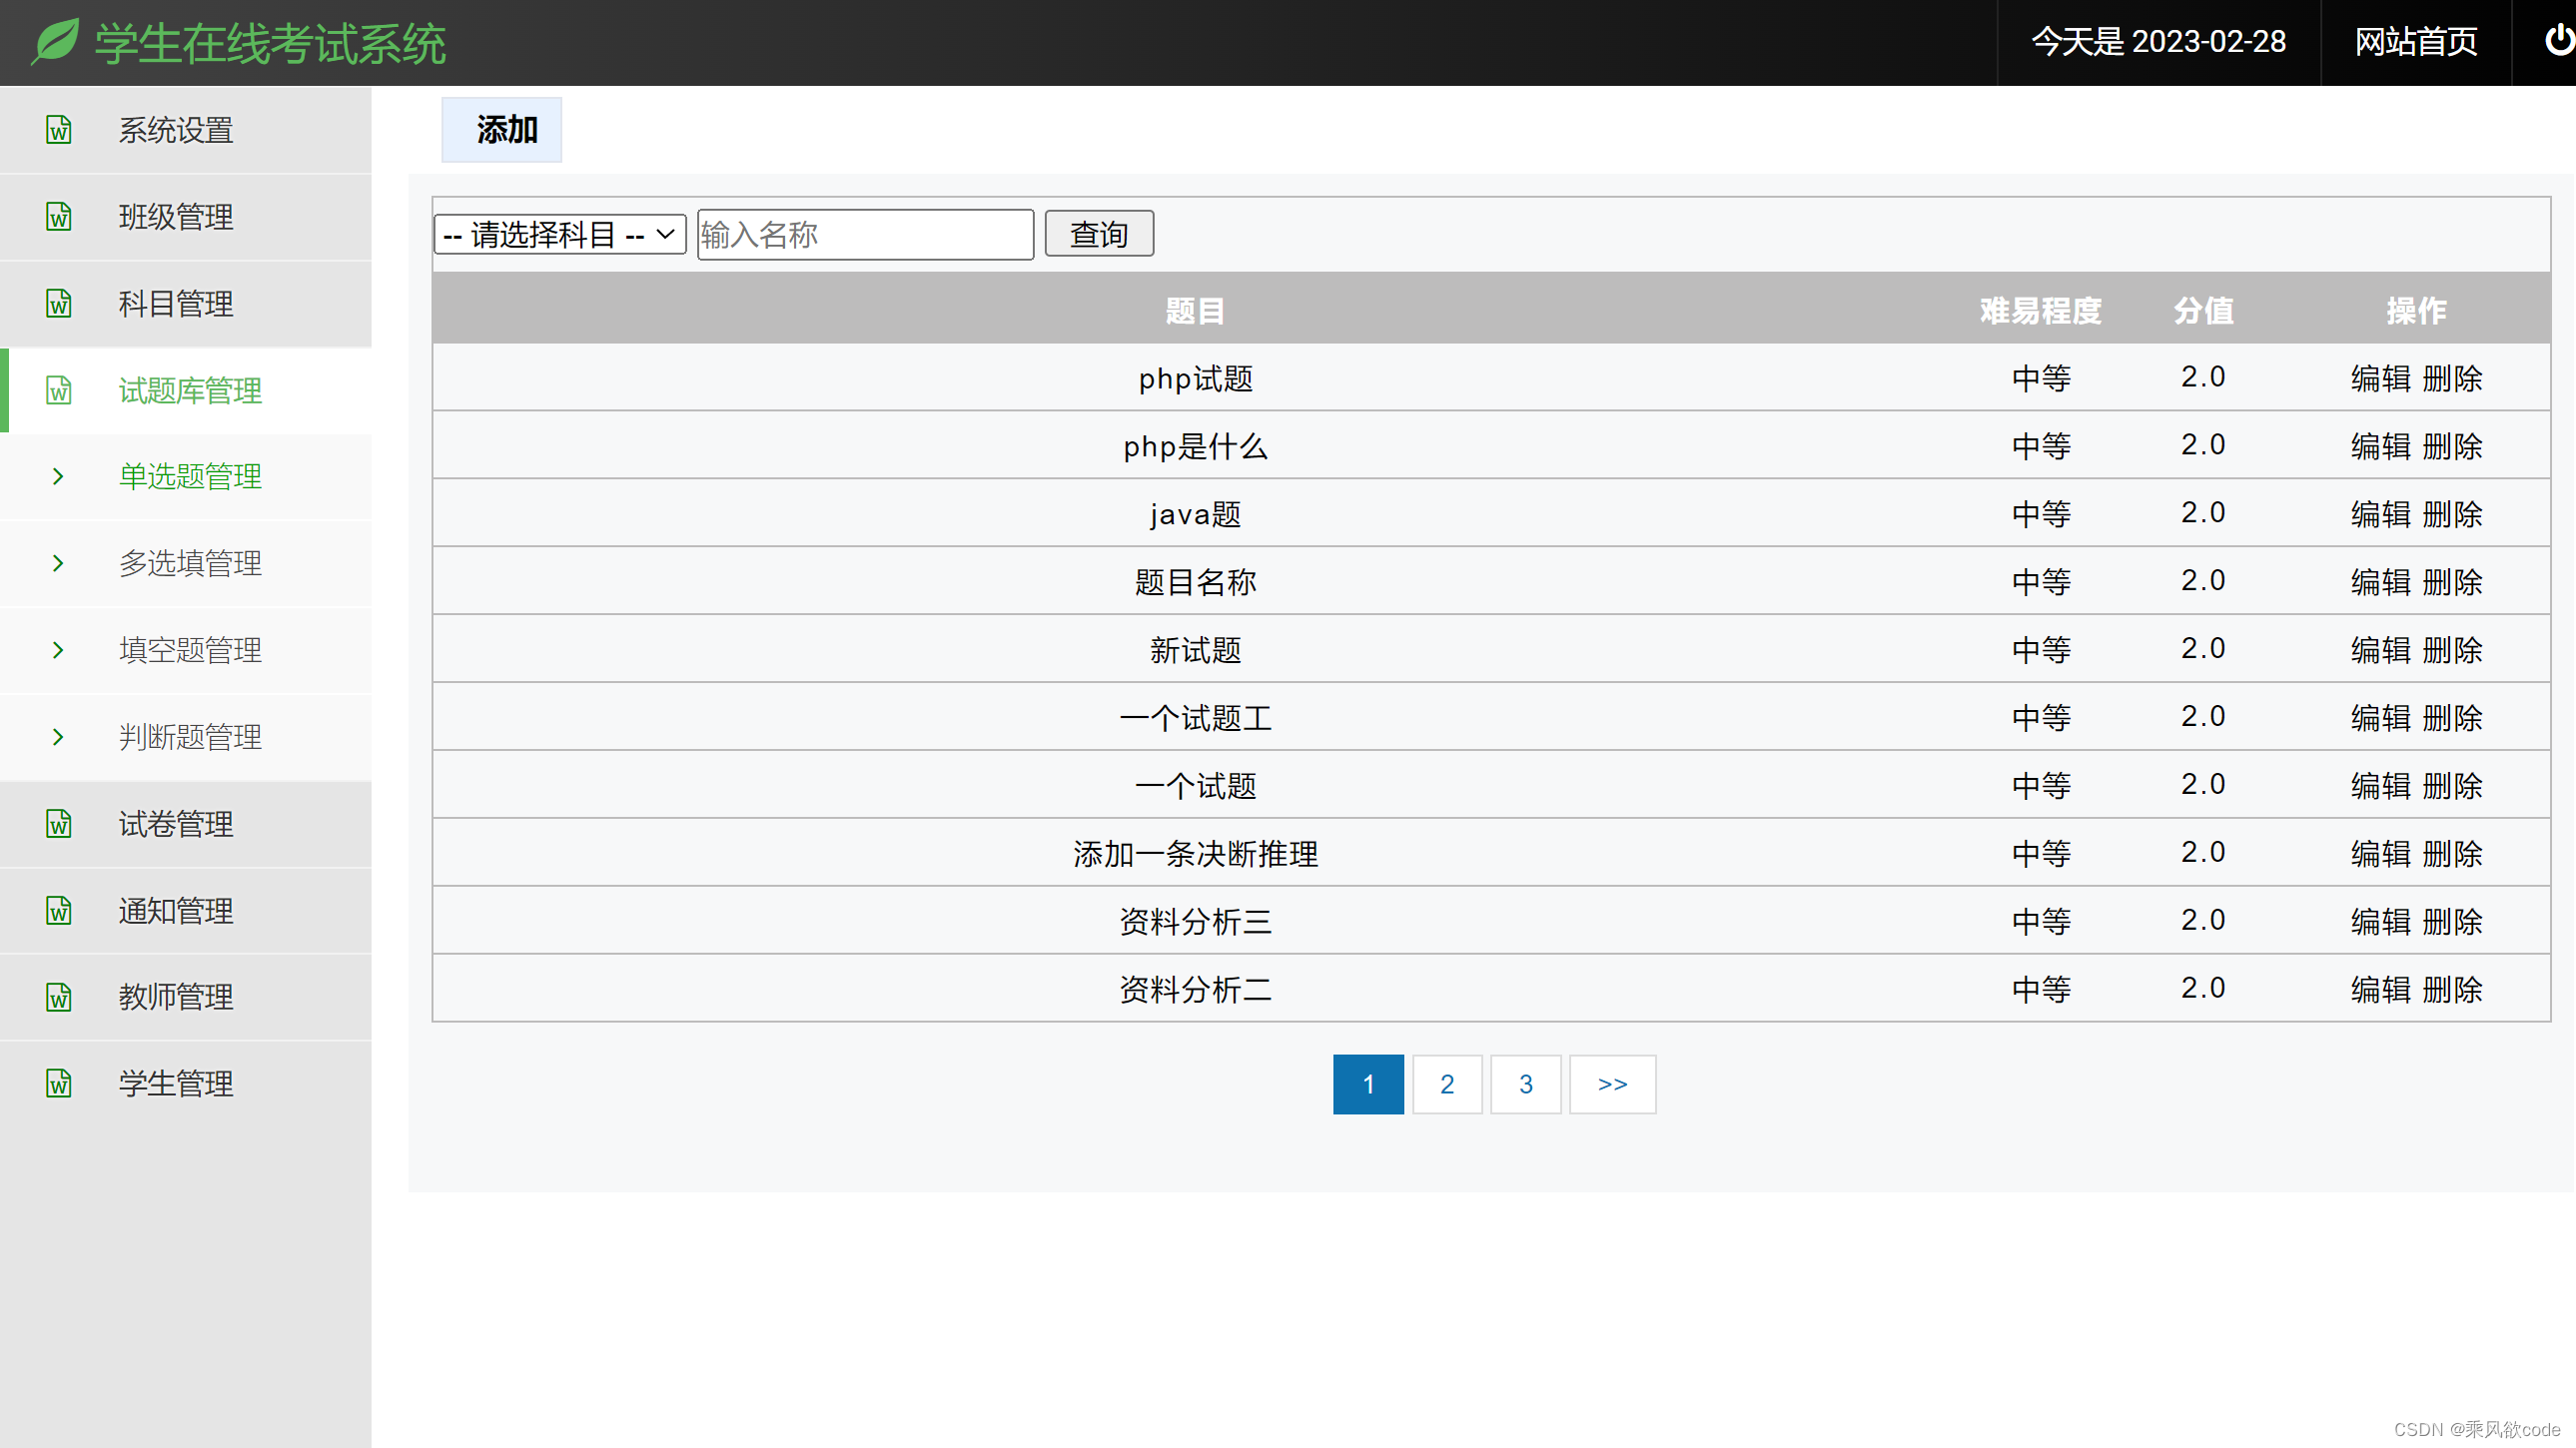Click the document icon beside 通知管理
Viewport: 2576px width, 1448px height.
[x=58, y=911]
